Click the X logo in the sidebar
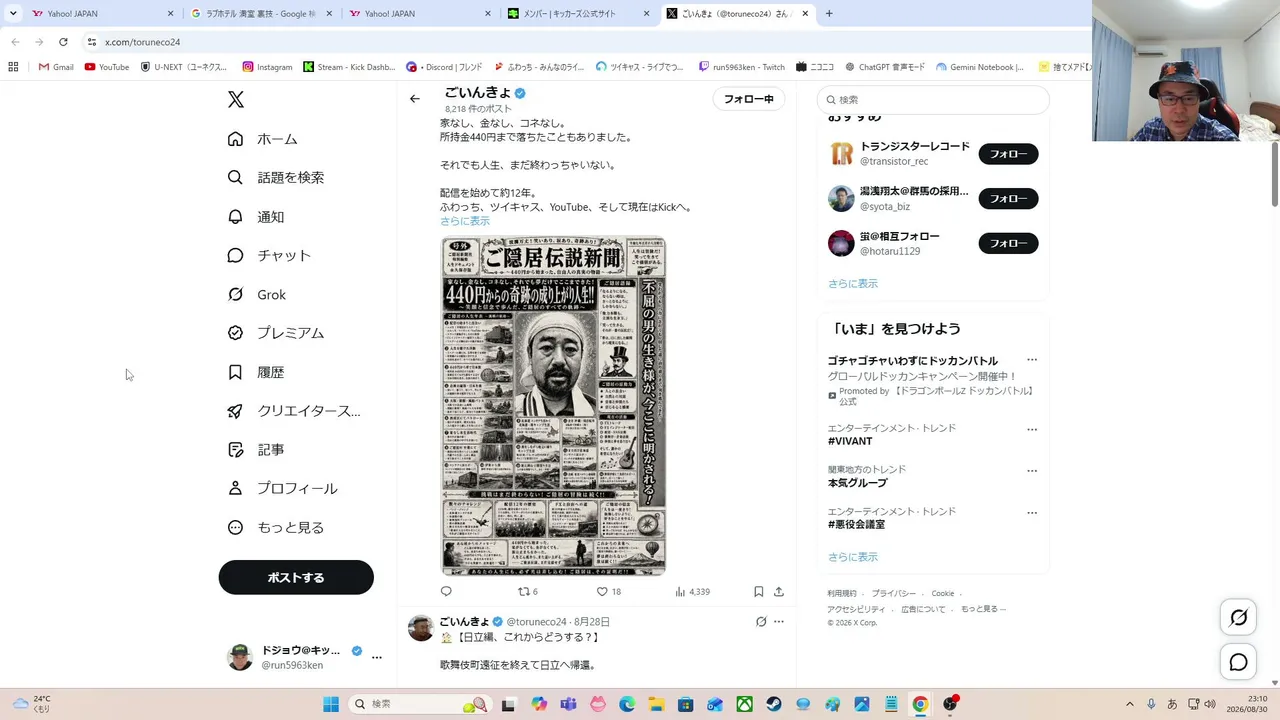Image resolution: width=1280 pixels, height=720 pixels. (x=236, y=99)
